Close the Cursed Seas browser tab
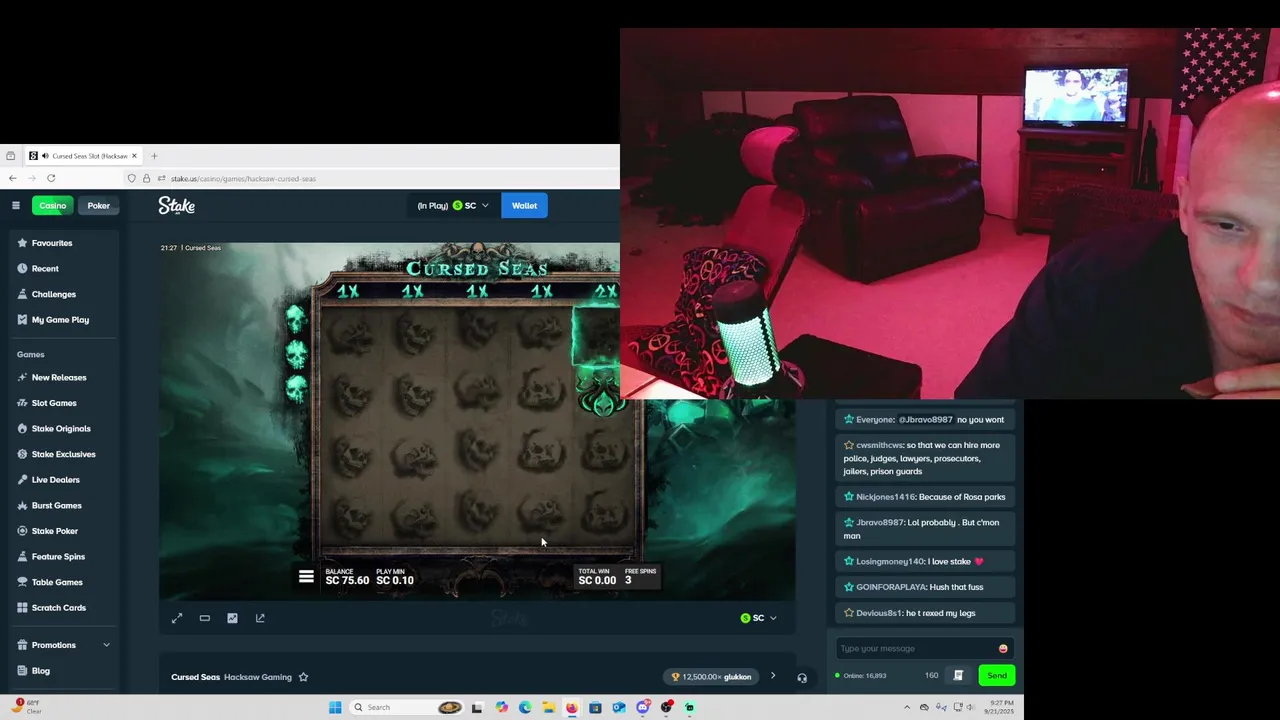Image resolution: width=1280 pixels, height=720 pixels. (134, 156)
